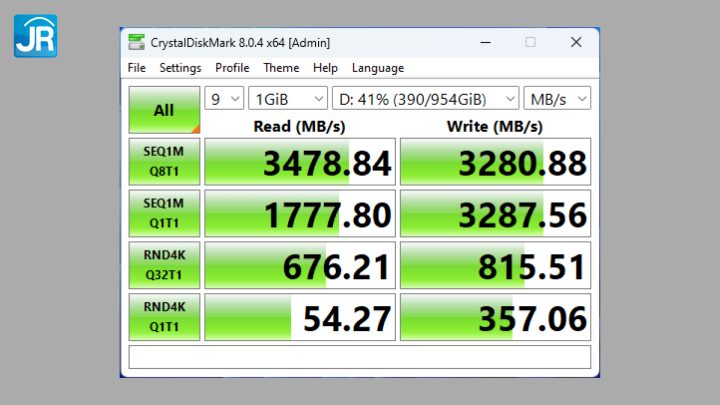720x405 pixels.
Task: Open the drive D: selection dropdown
Action: pyautogui.click(x=426, y=99)
